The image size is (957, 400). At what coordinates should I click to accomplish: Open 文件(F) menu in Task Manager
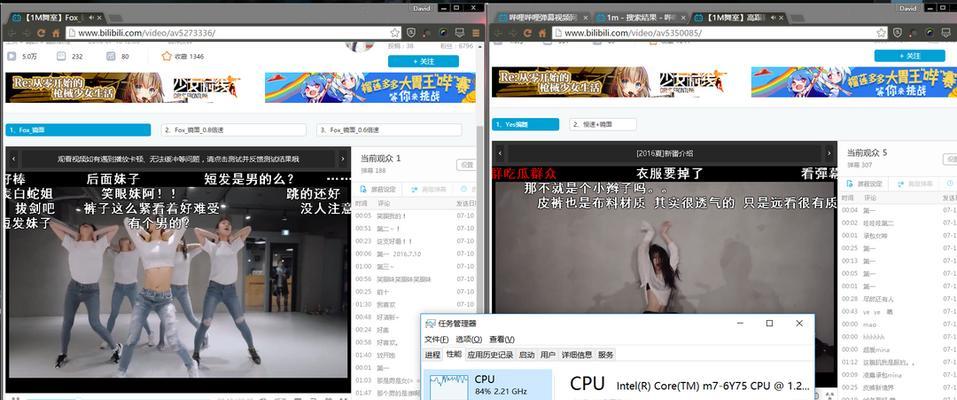(x=436, y=340)
